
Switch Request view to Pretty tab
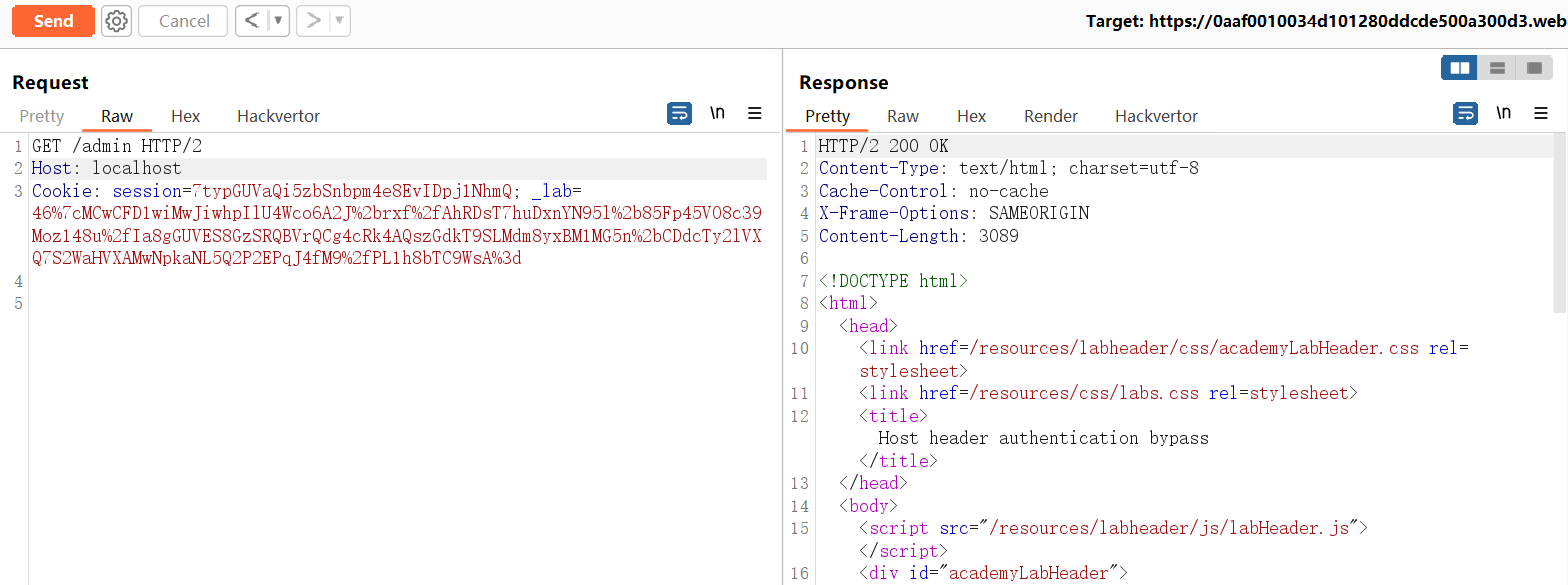(x=42, y=116)
